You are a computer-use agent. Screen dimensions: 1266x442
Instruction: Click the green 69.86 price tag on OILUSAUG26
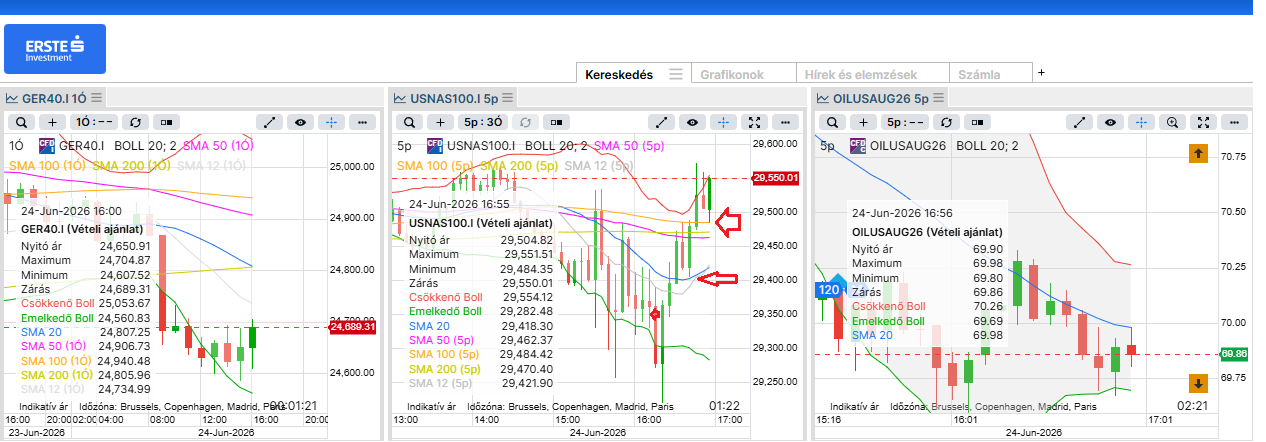[x=1232, y=354]
